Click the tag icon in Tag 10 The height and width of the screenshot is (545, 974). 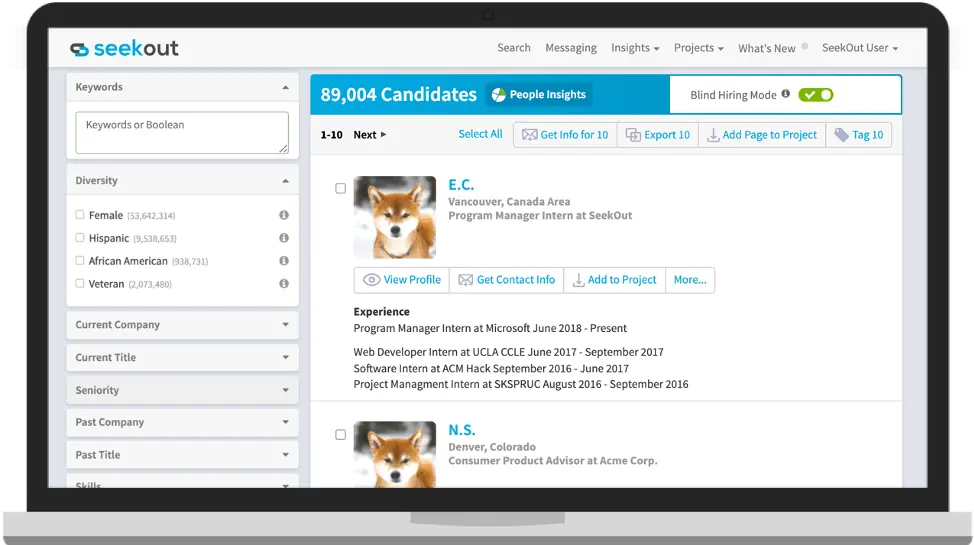(x=842, y=135)
